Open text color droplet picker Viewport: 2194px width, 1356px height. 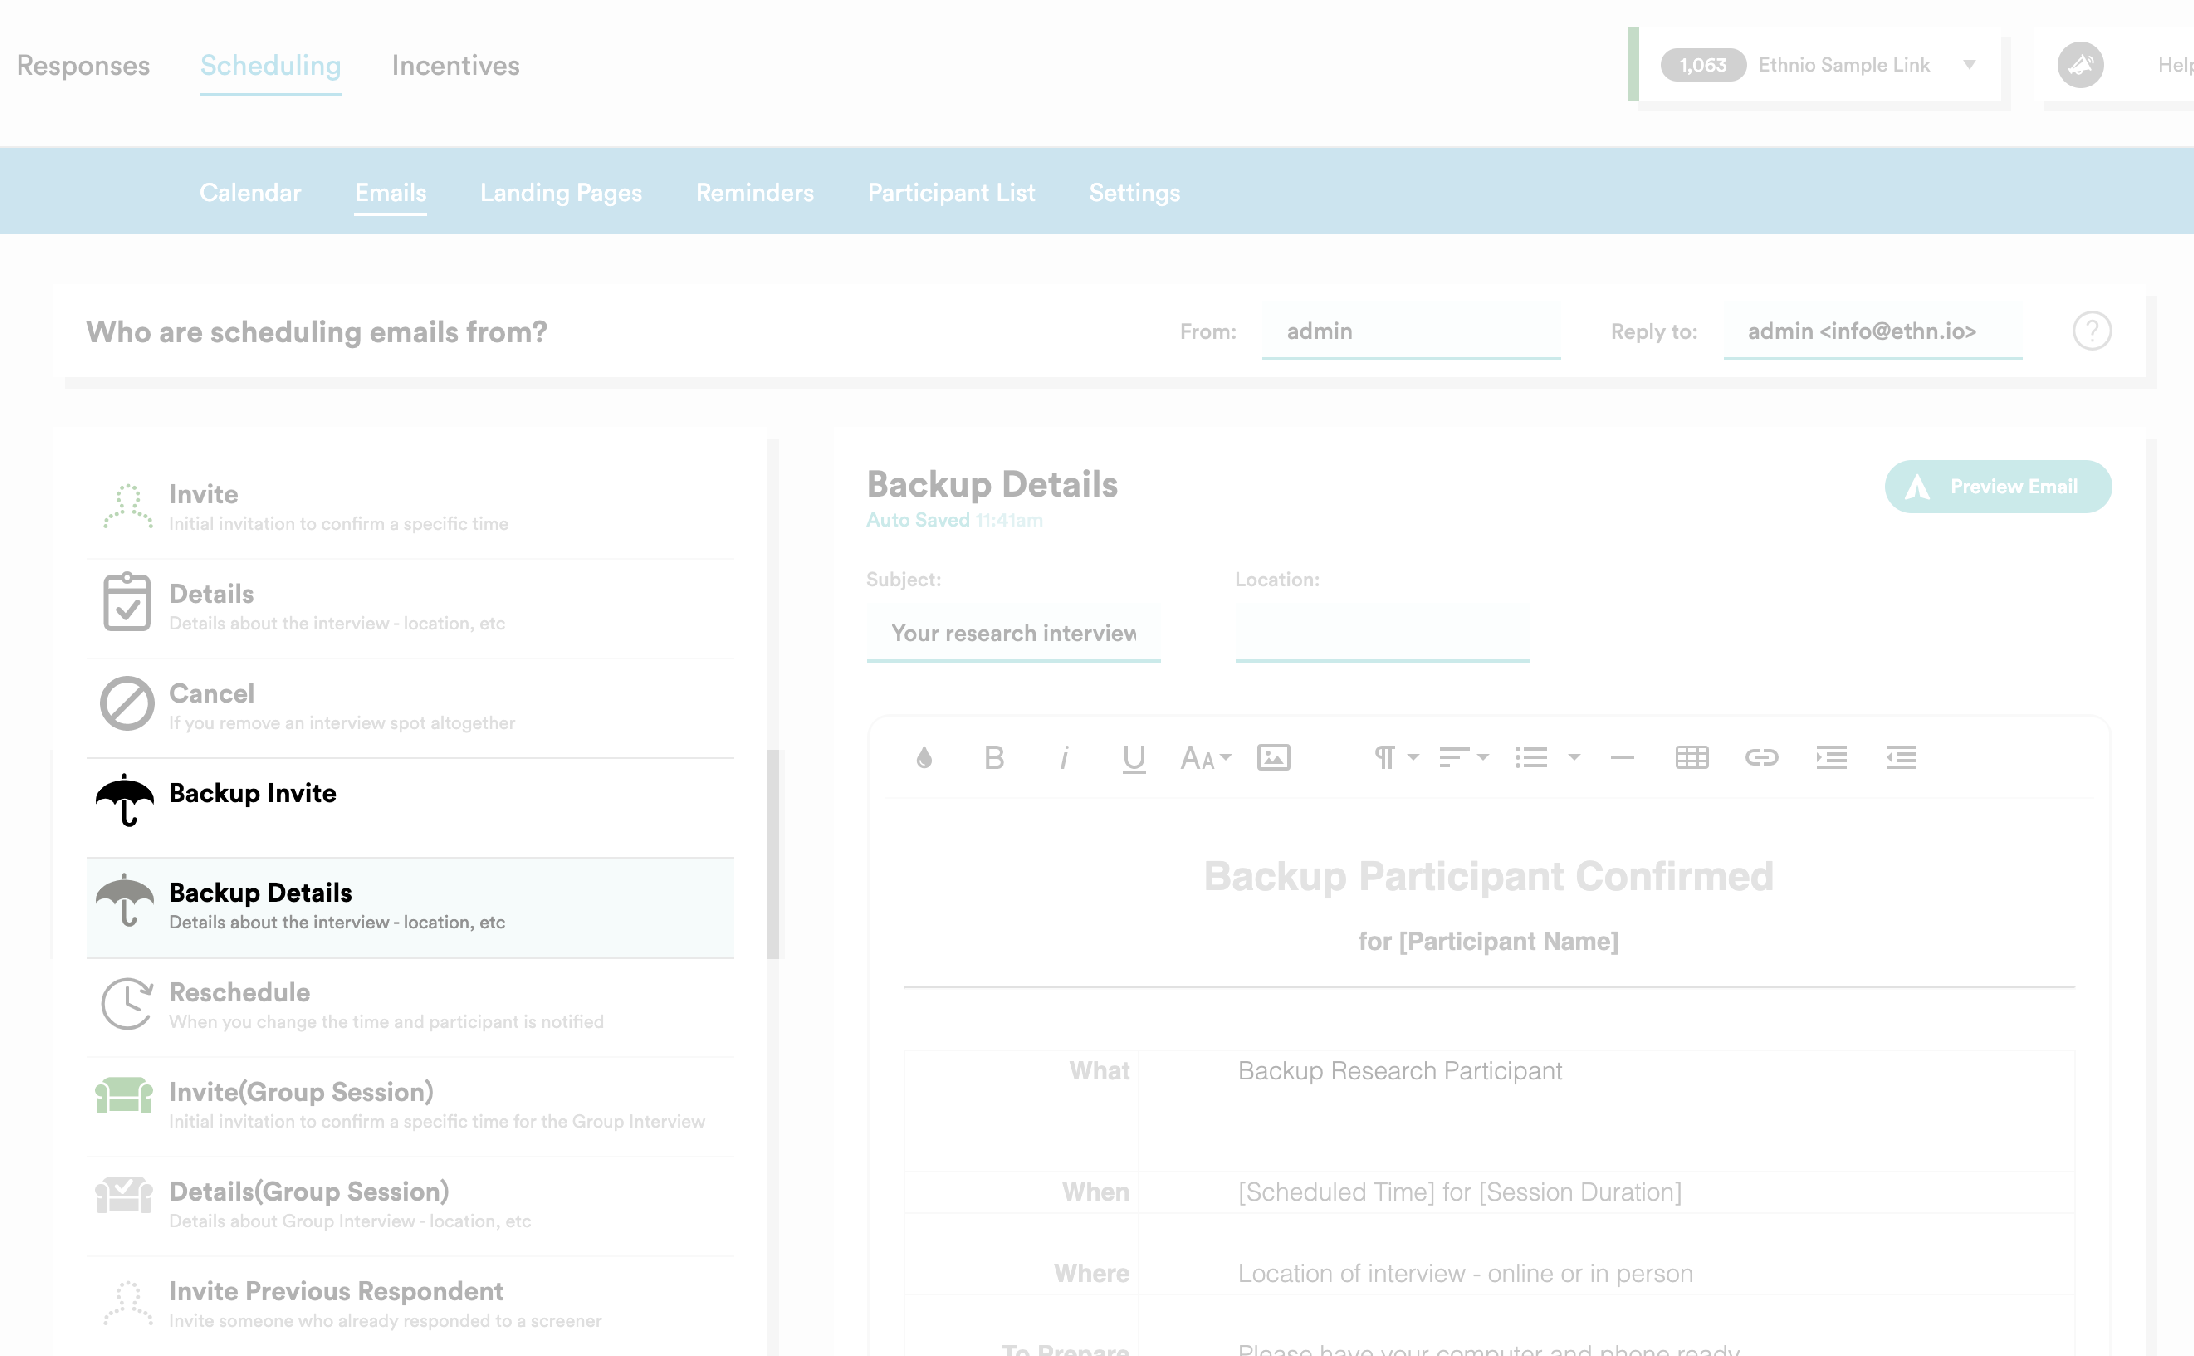point(924,758)
